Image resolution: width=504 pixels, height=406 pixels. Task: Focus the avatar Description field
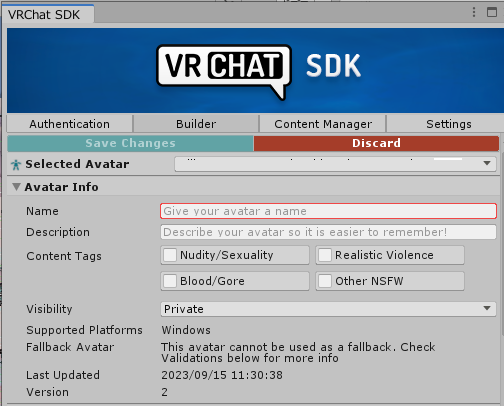(328, 232)
